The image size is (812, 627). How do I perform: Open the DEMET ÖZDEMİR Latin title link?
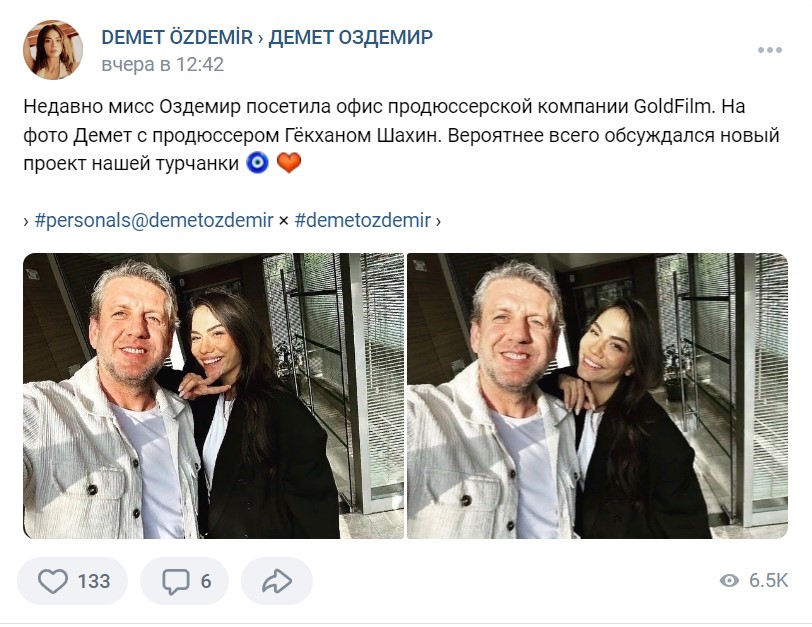pyautogui.click(x=177, y=37)
